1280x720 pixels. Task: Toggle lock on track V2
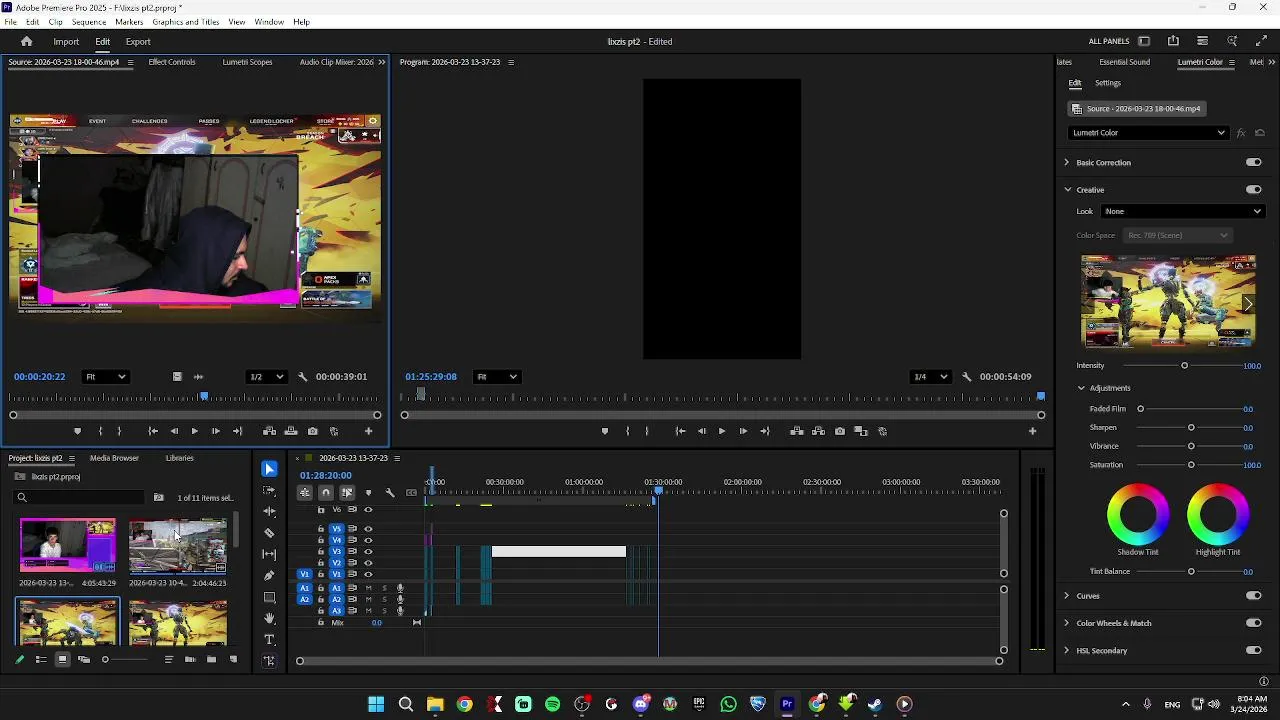point(321,563)
